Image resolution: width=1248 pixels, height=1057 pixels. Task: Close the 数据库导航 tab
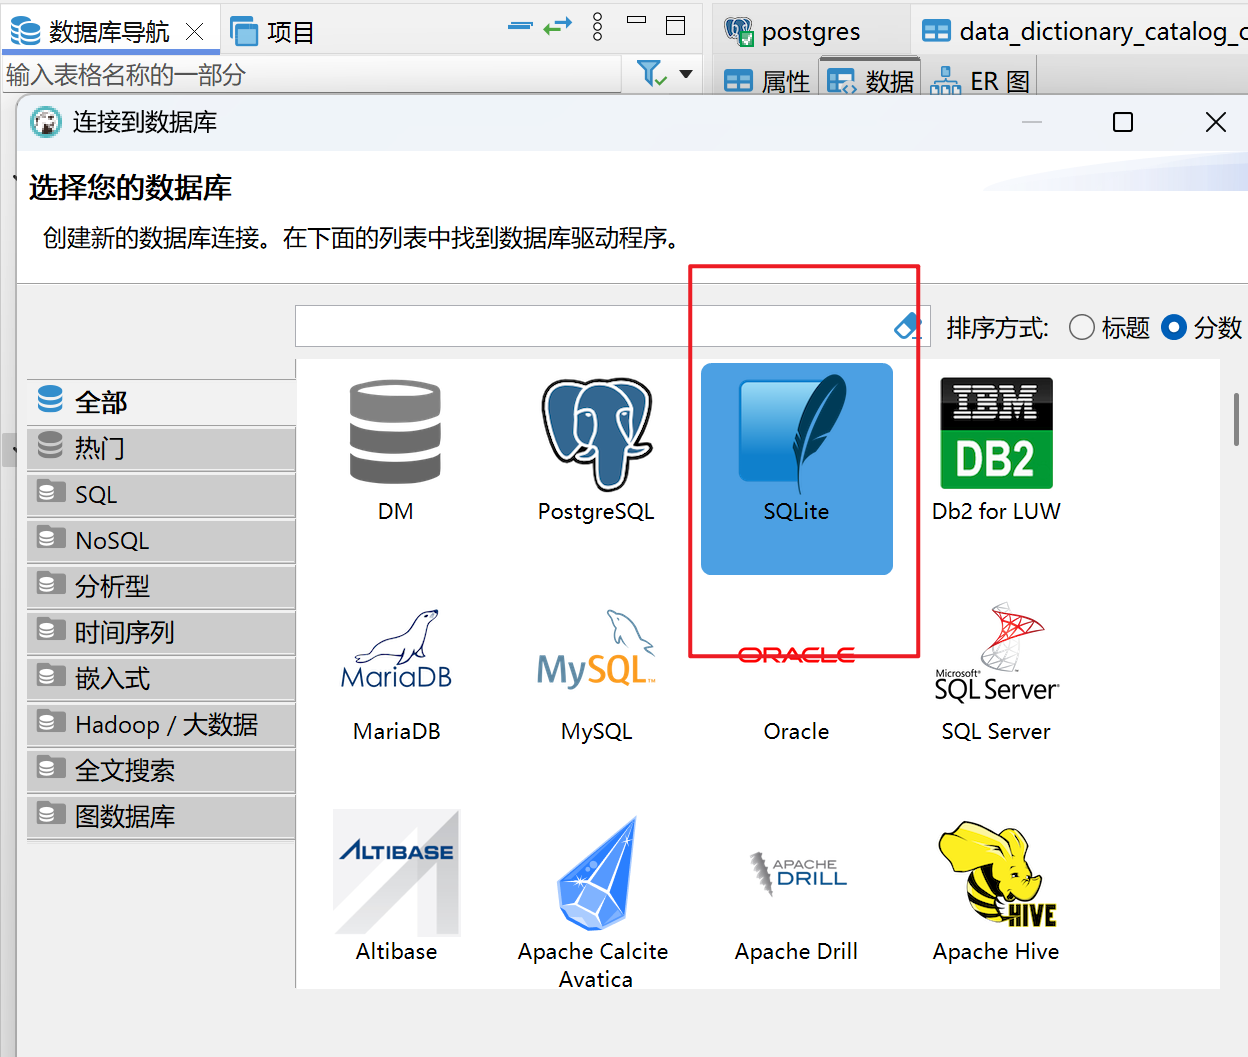coord(195,32)
